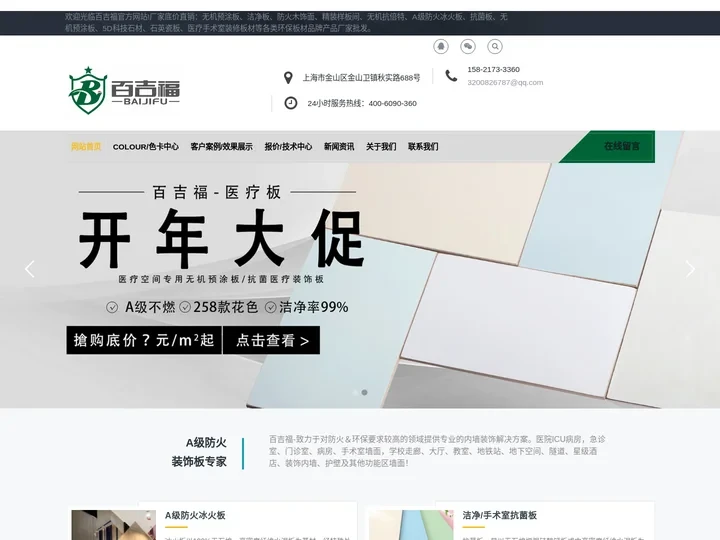
Task: Click the top welcome announcement text
Action: tap(286, 22)
